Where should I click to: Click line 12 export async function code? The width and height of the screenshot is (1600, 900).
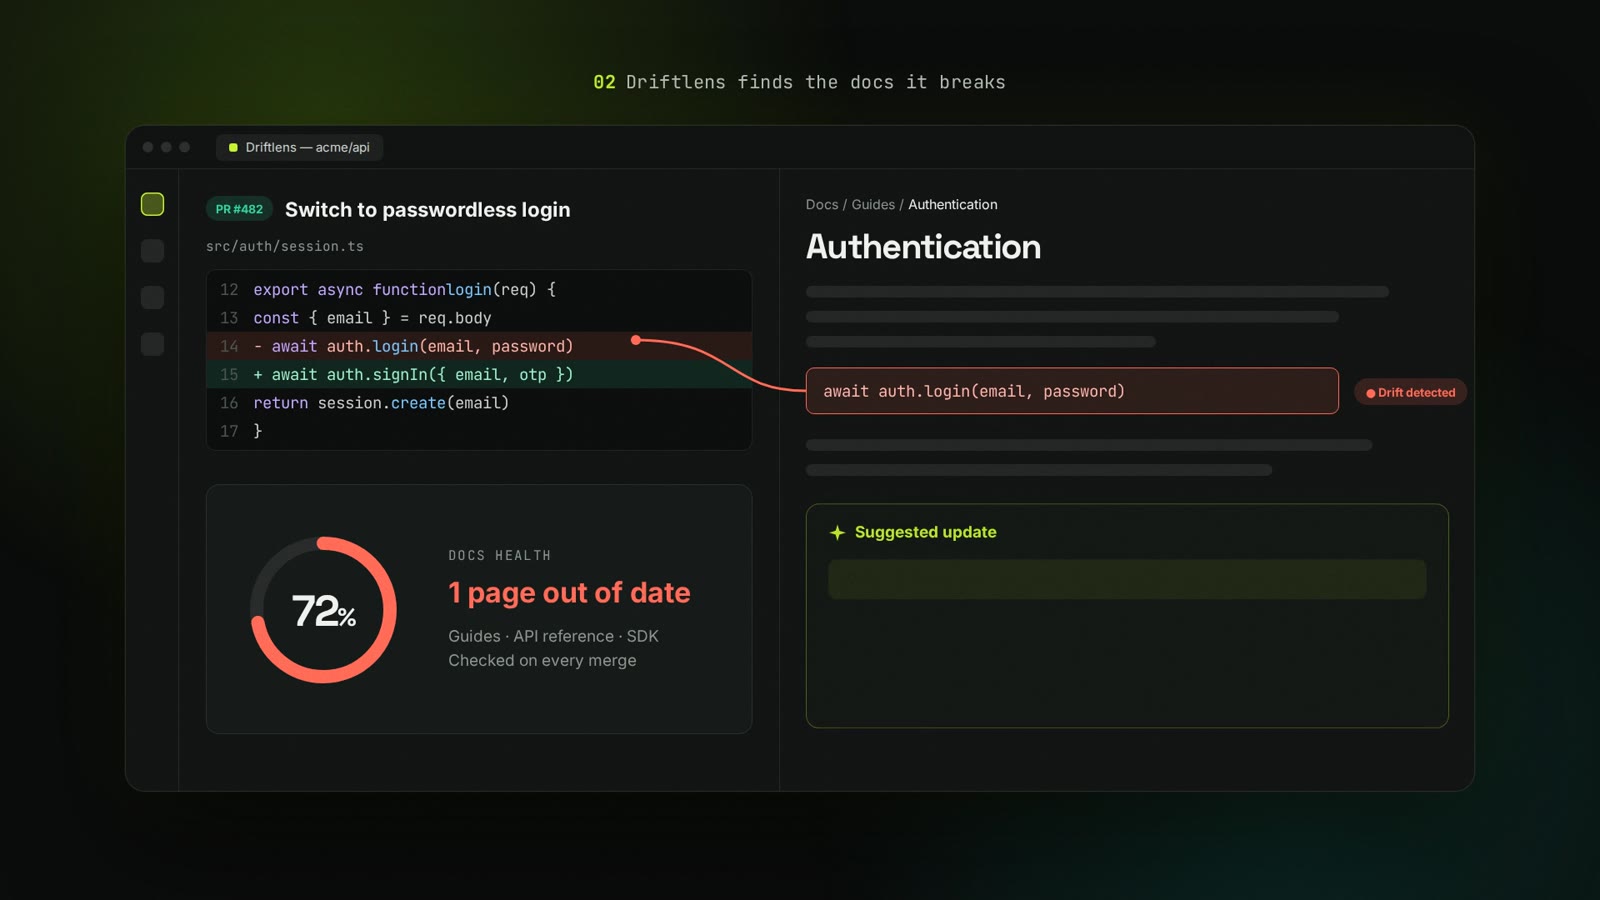(479, 289)
